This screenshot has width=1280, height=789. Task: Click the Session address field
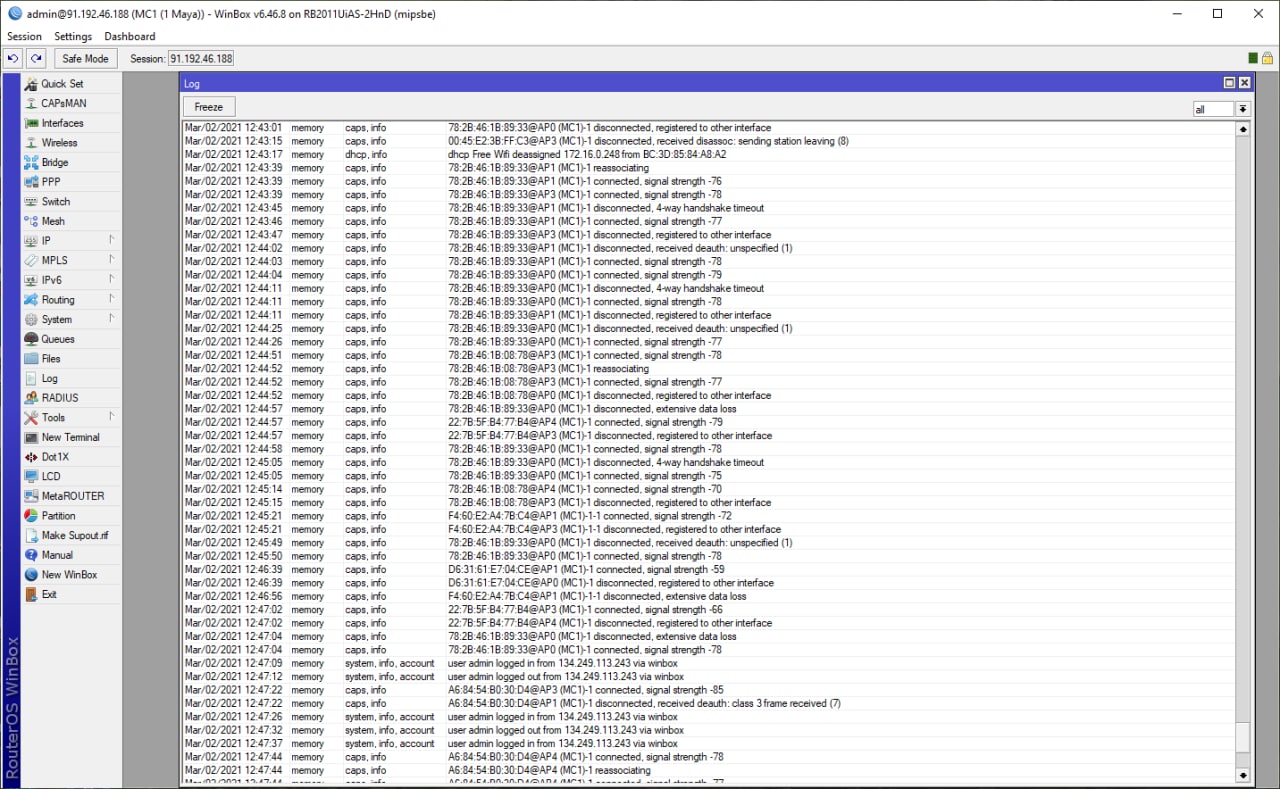click(200, 59)
